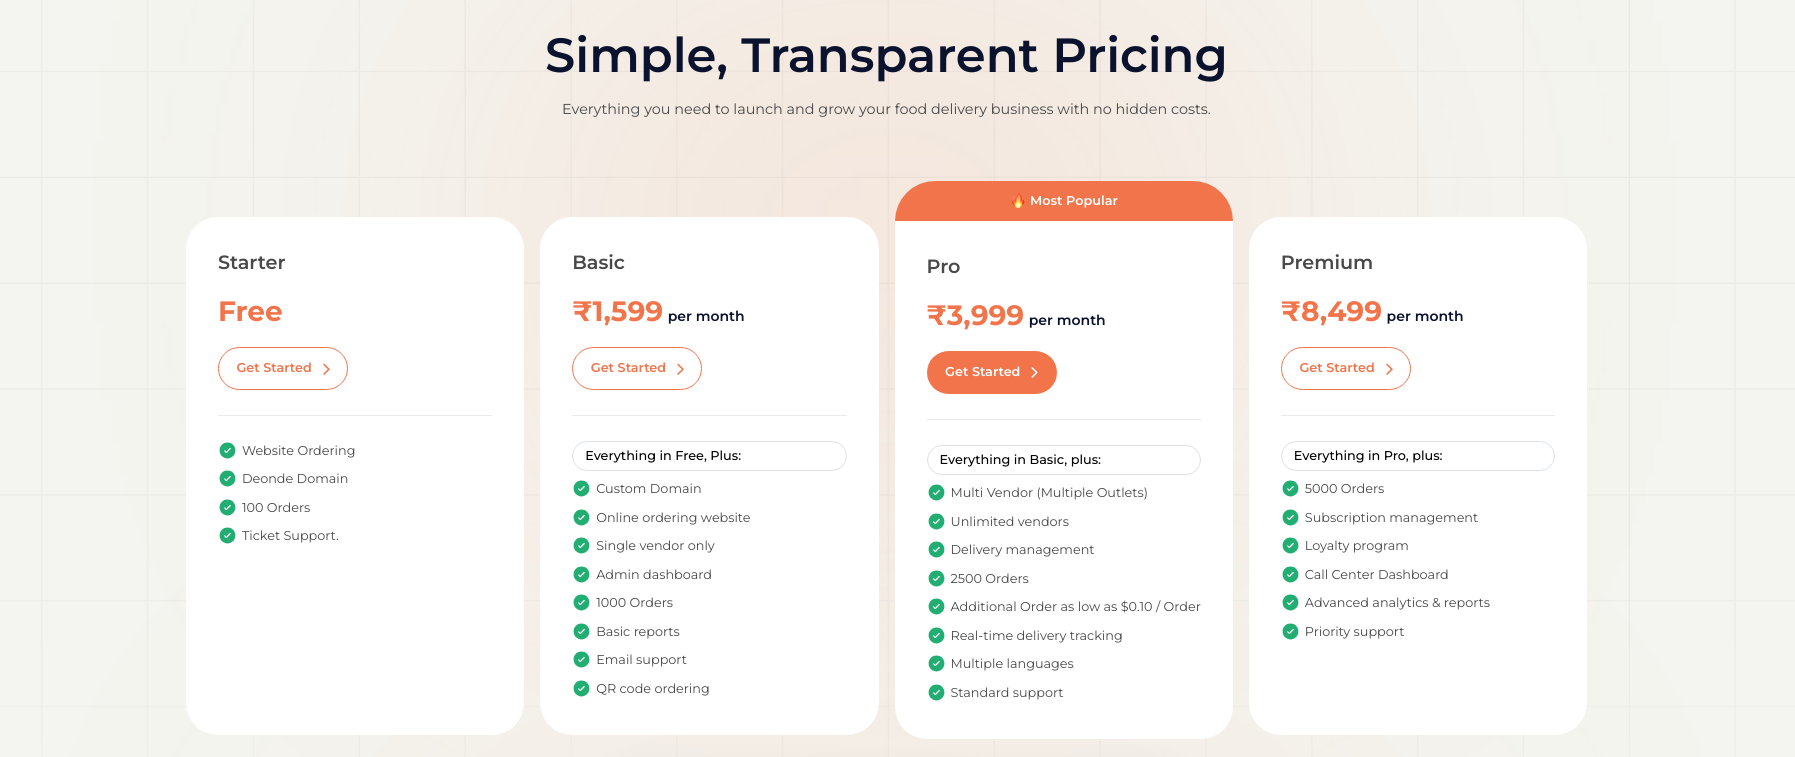Click the ₹3,999 per month price
Image resolution: width=1795 pixels, height=757 pixels.
1016,316
